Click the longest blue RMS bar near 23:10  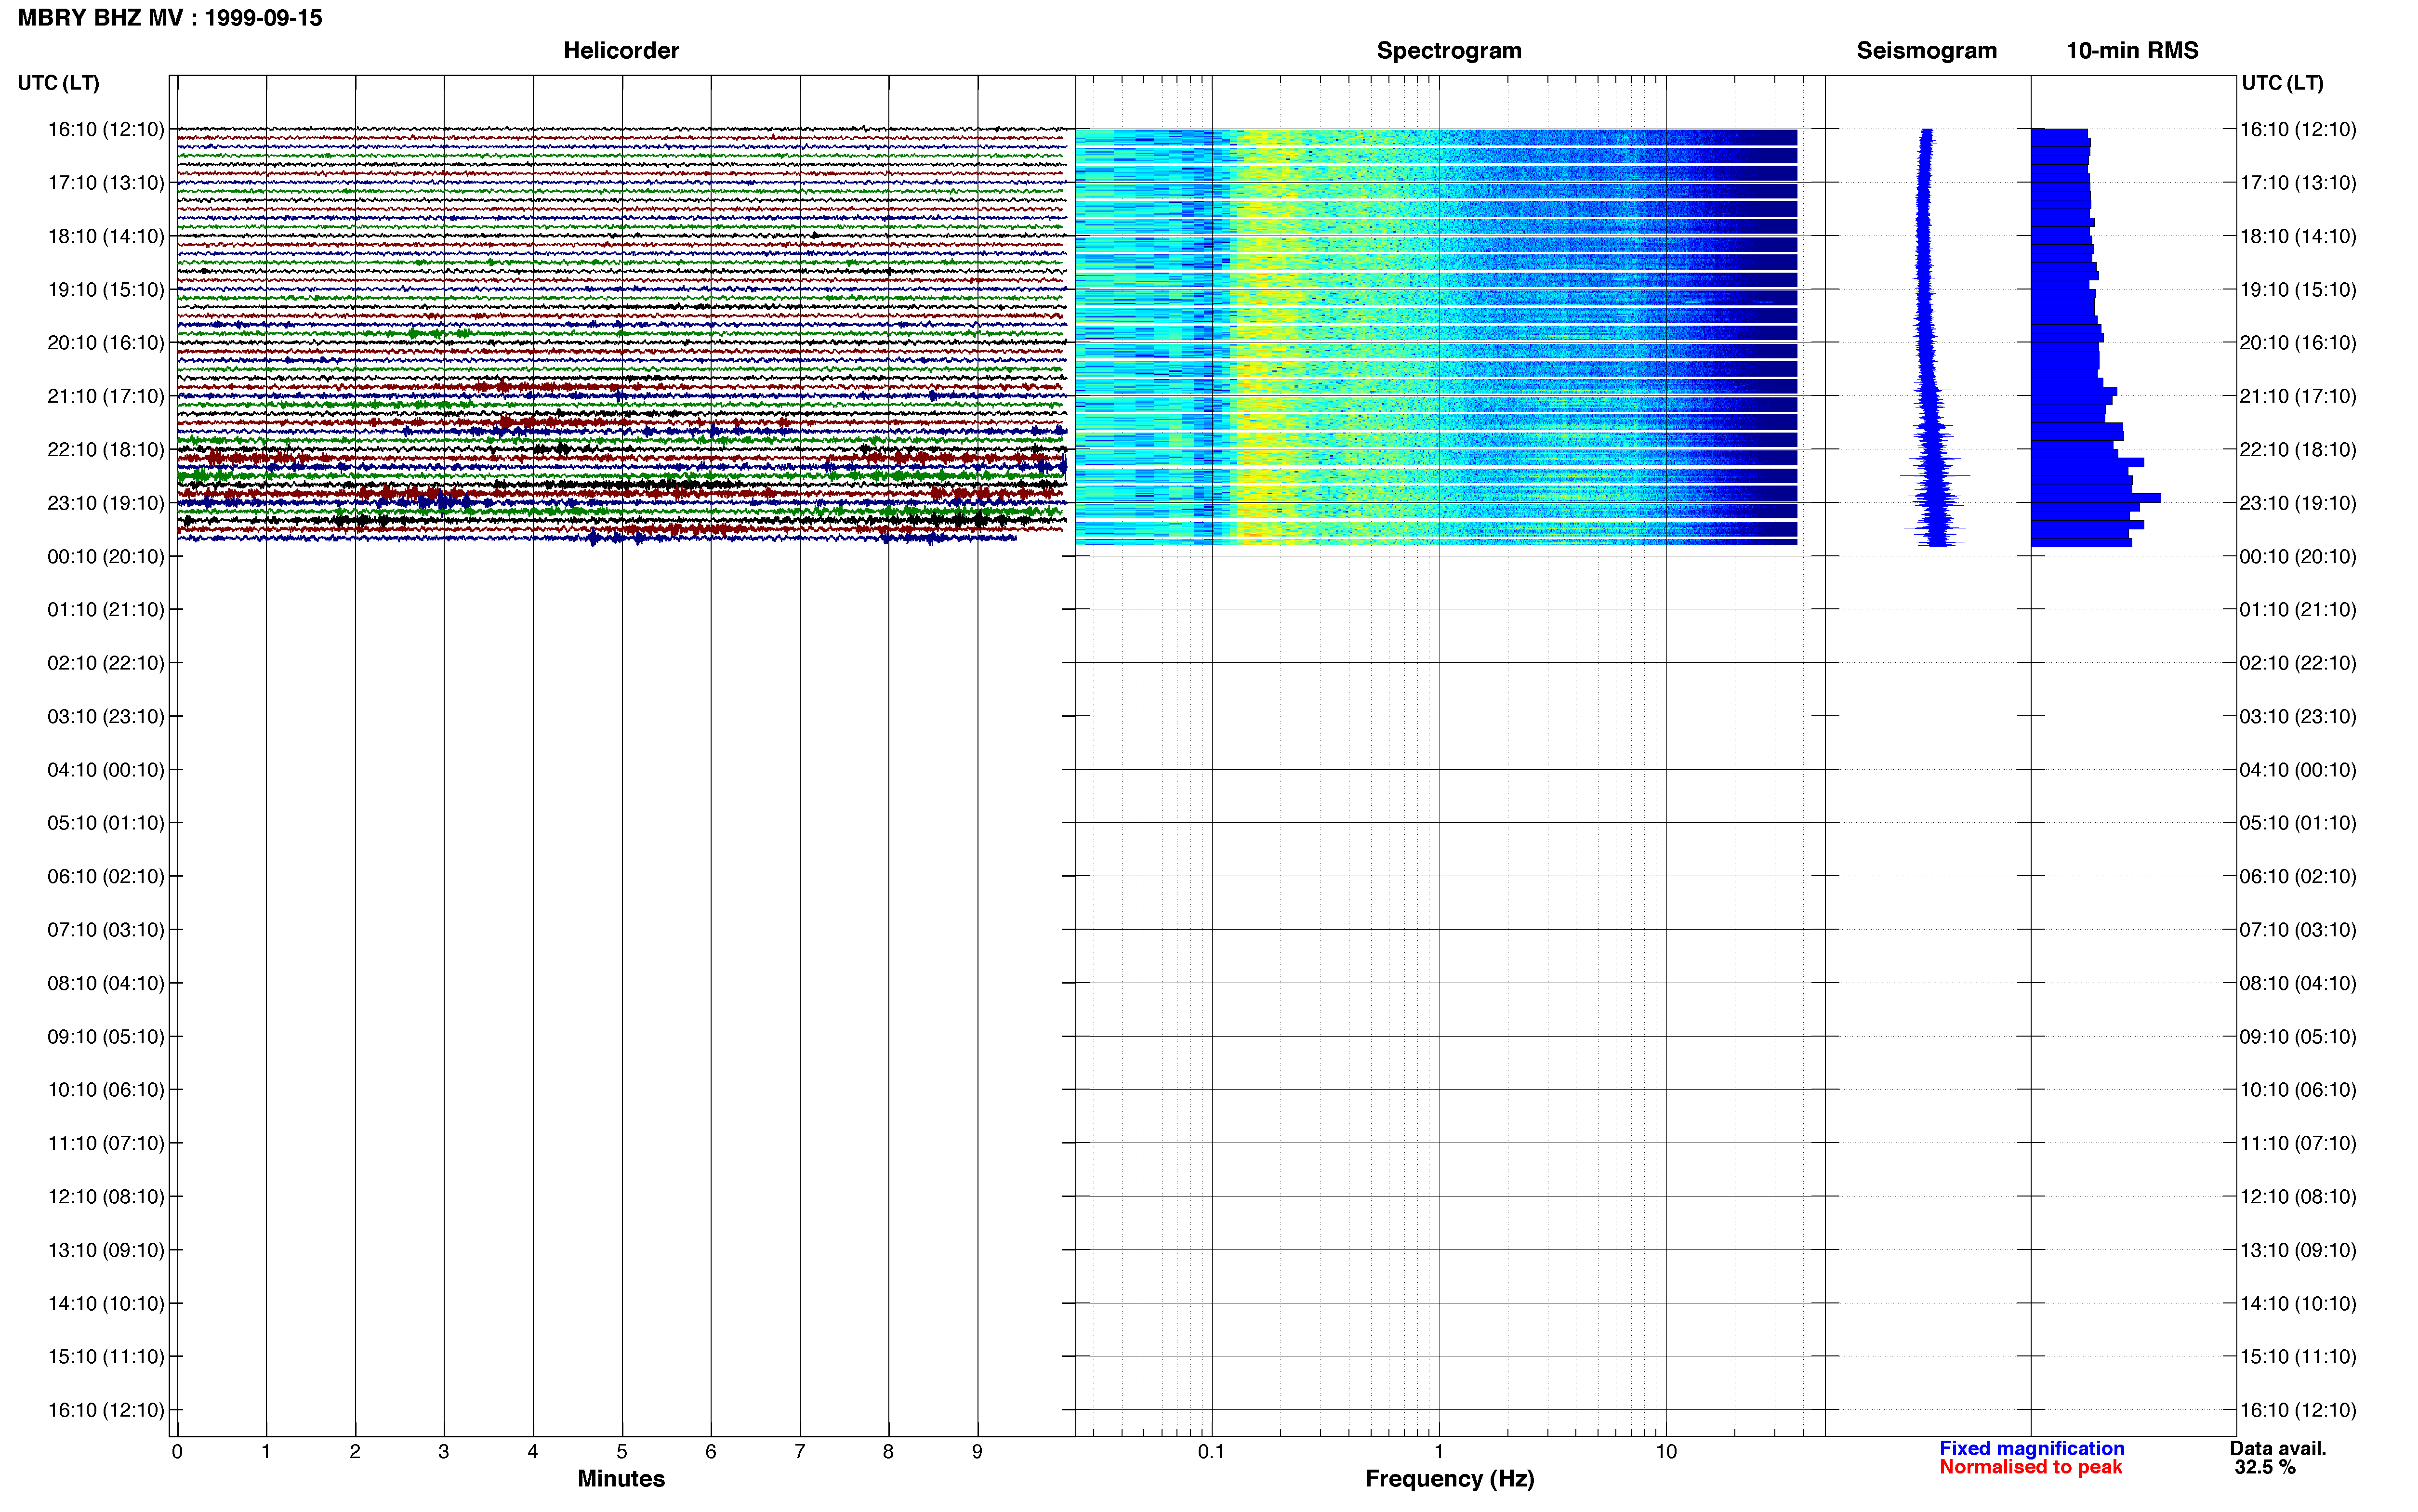click(2095, 498)
